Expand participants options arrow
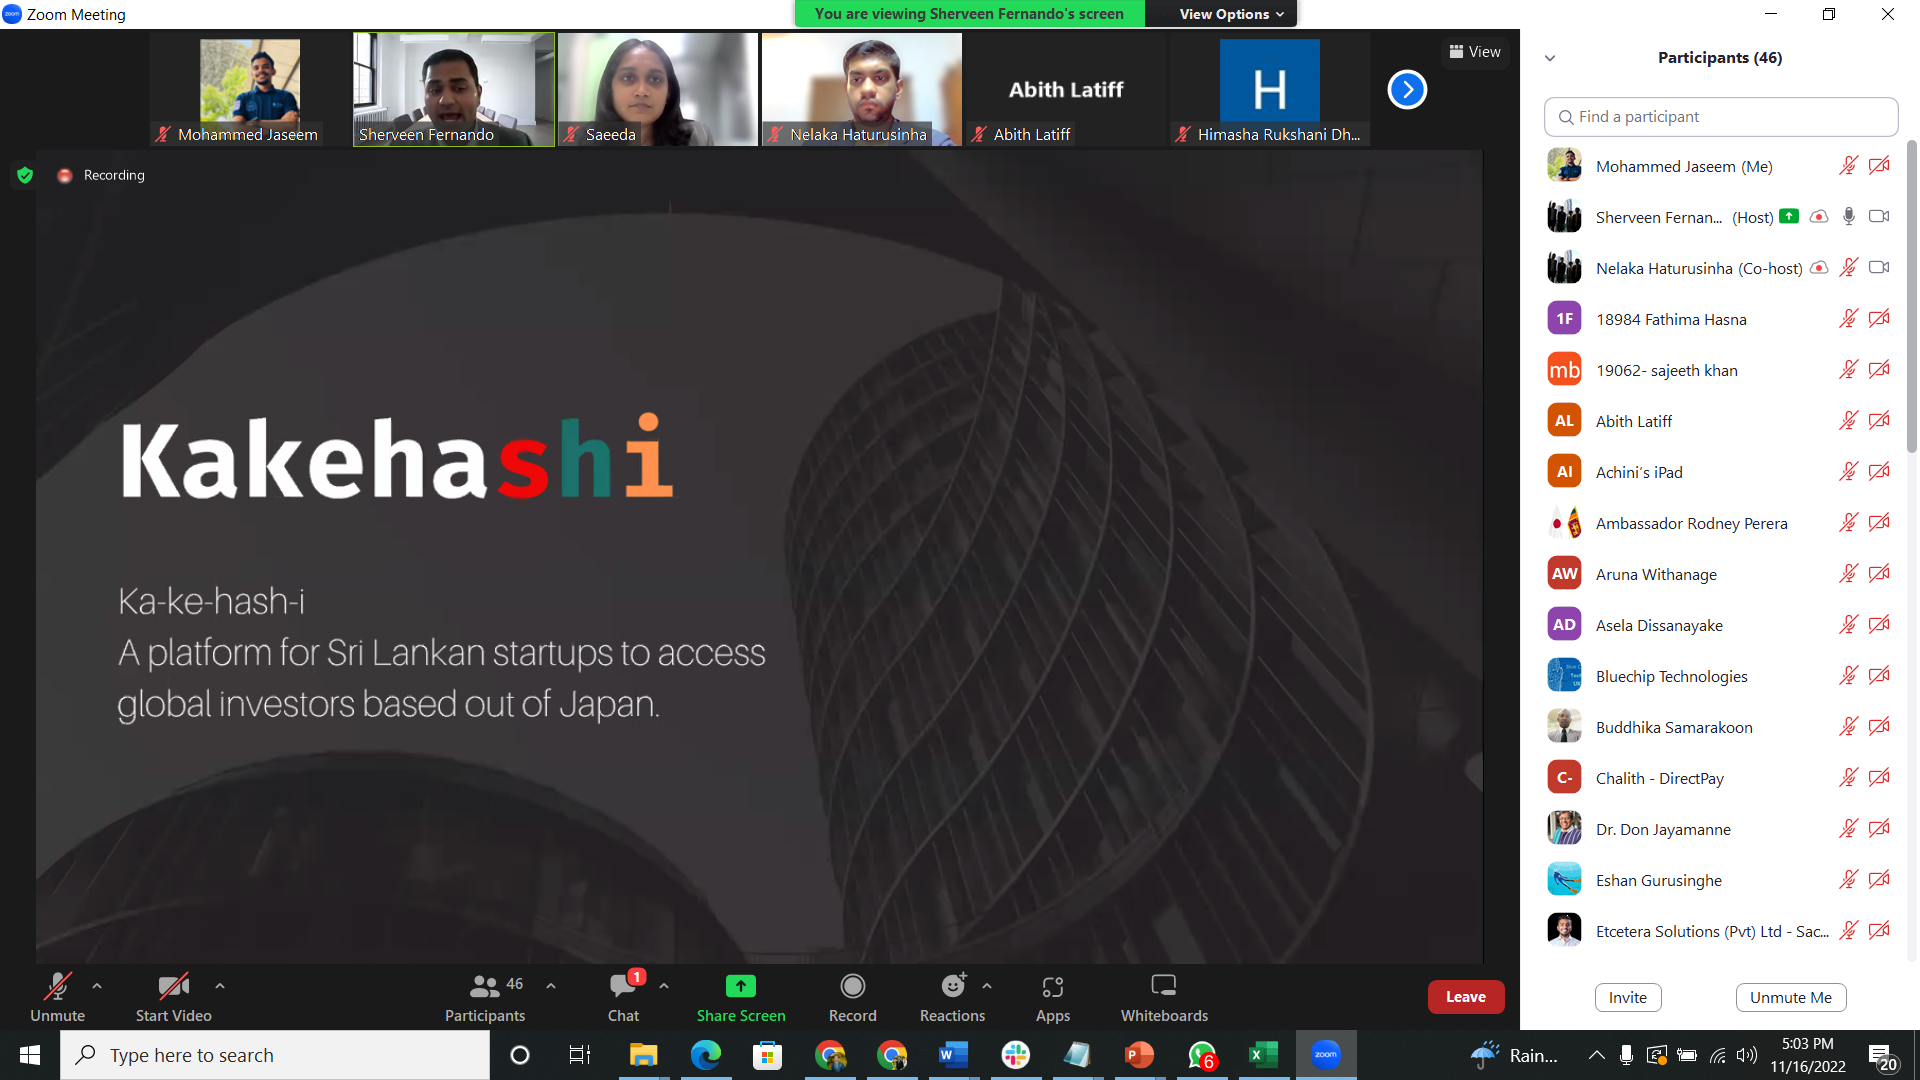 click(x=551, y=986)
